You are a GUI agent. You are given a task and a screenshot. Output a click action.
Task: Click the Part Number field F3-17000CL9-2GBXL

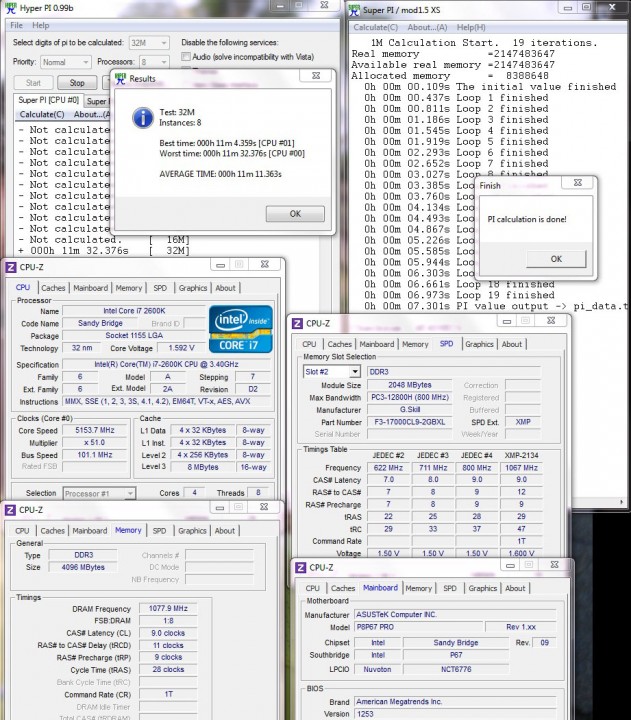(410, 422)
